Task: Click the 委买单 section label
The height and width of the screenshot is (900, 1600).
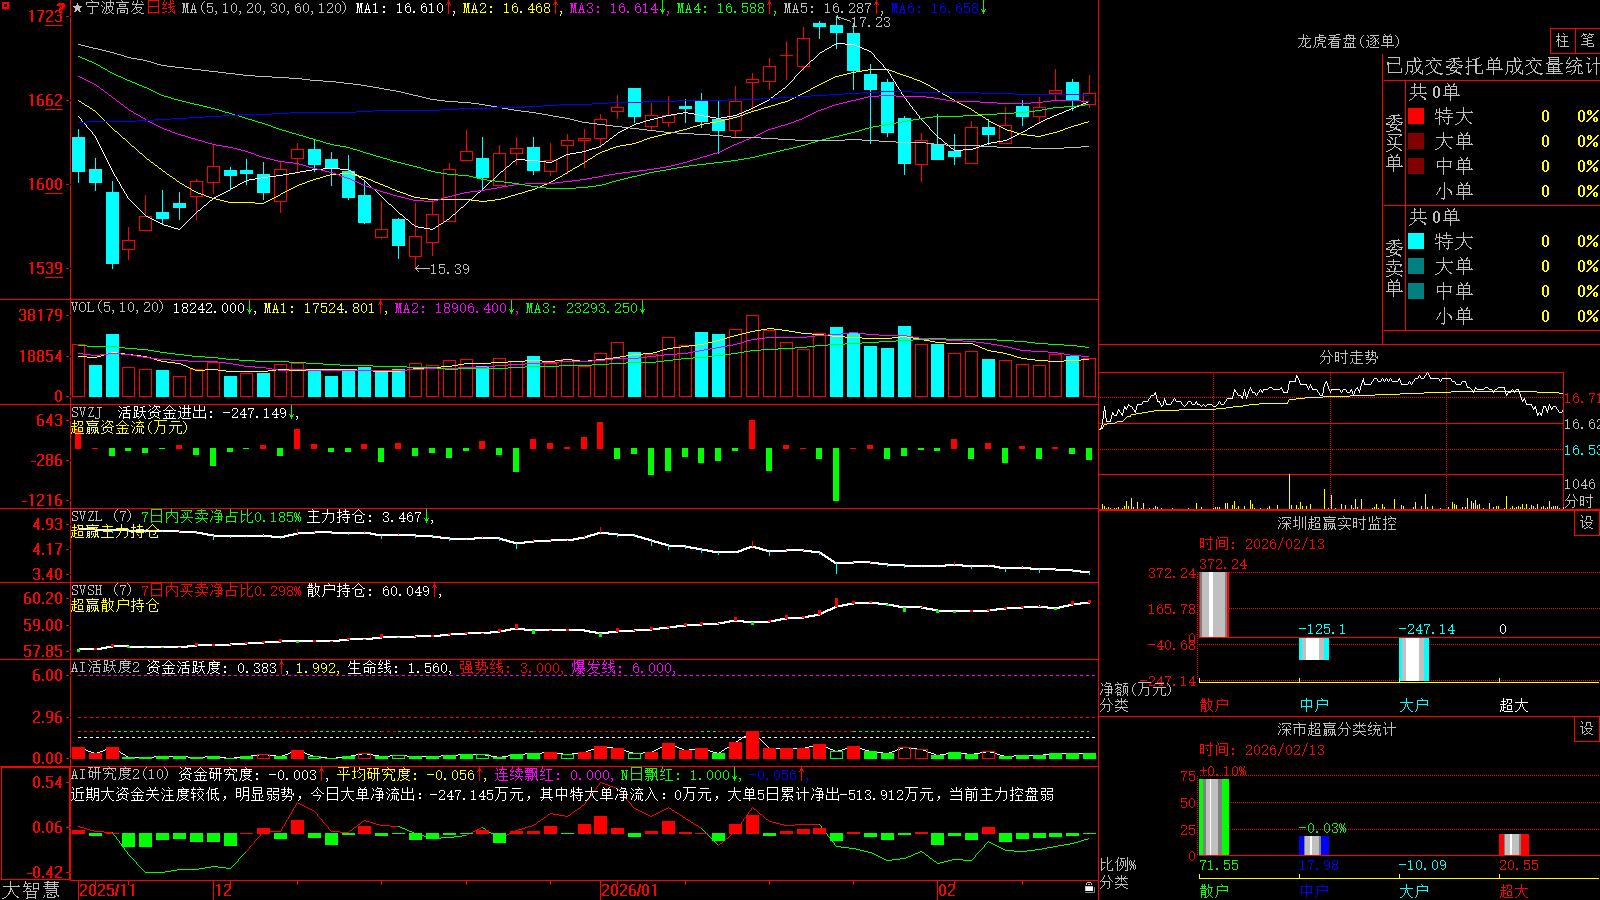Action: pyautogui.click(x=1394, y=143)
